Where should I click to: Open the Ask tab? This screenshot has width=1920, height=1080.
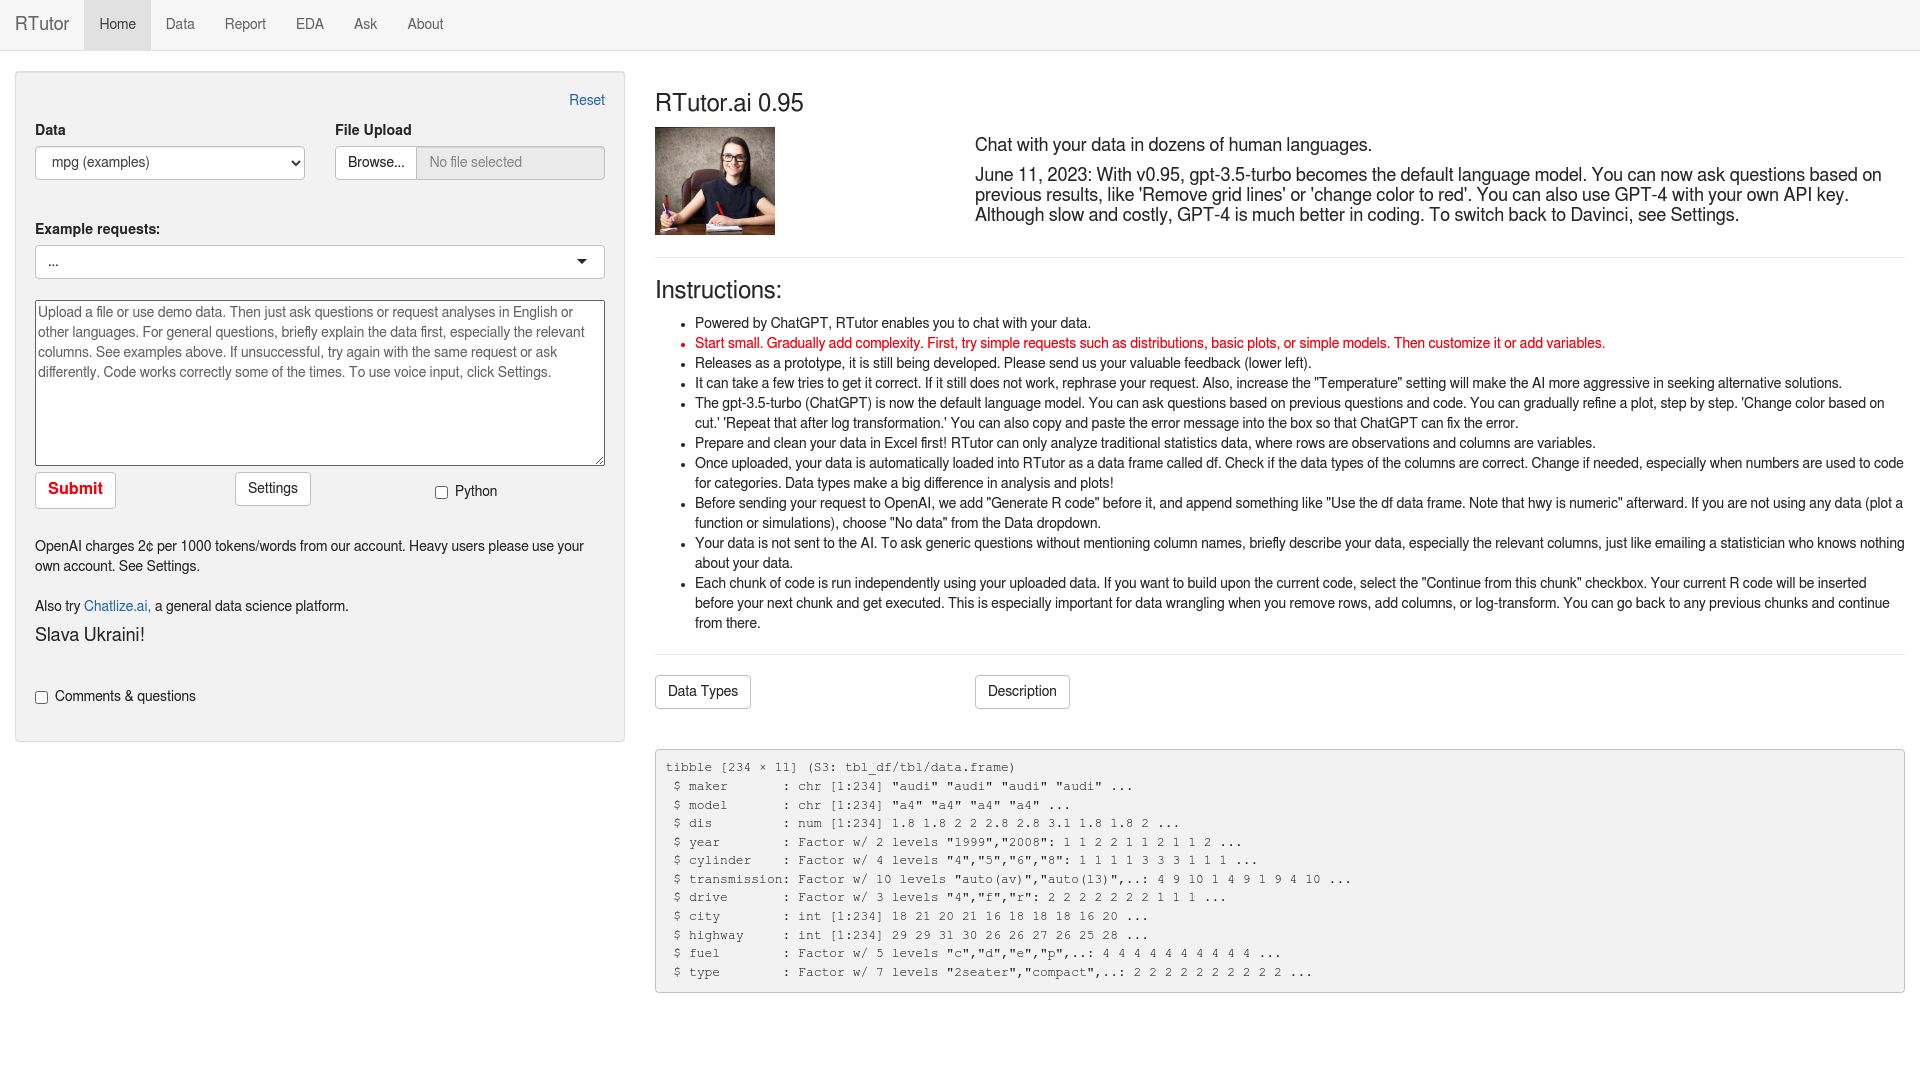coord(365,24)
